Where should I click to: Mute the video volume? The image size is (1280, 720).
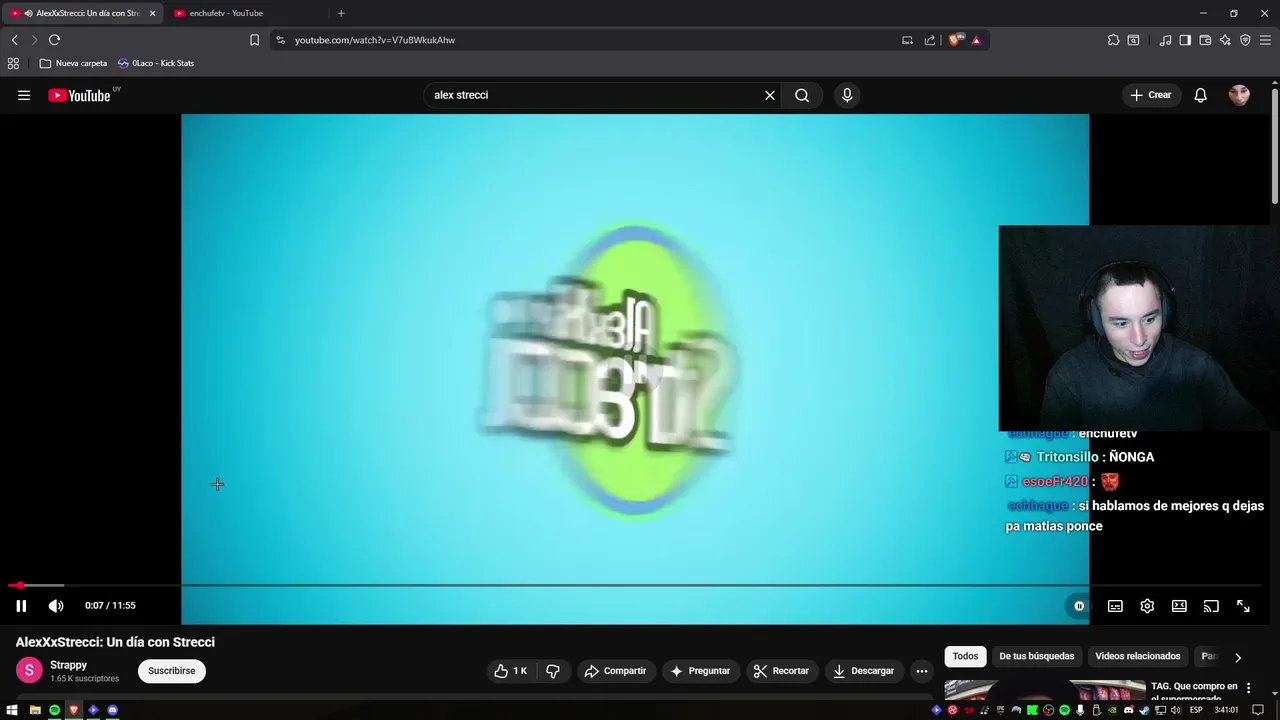pos(56,605)
